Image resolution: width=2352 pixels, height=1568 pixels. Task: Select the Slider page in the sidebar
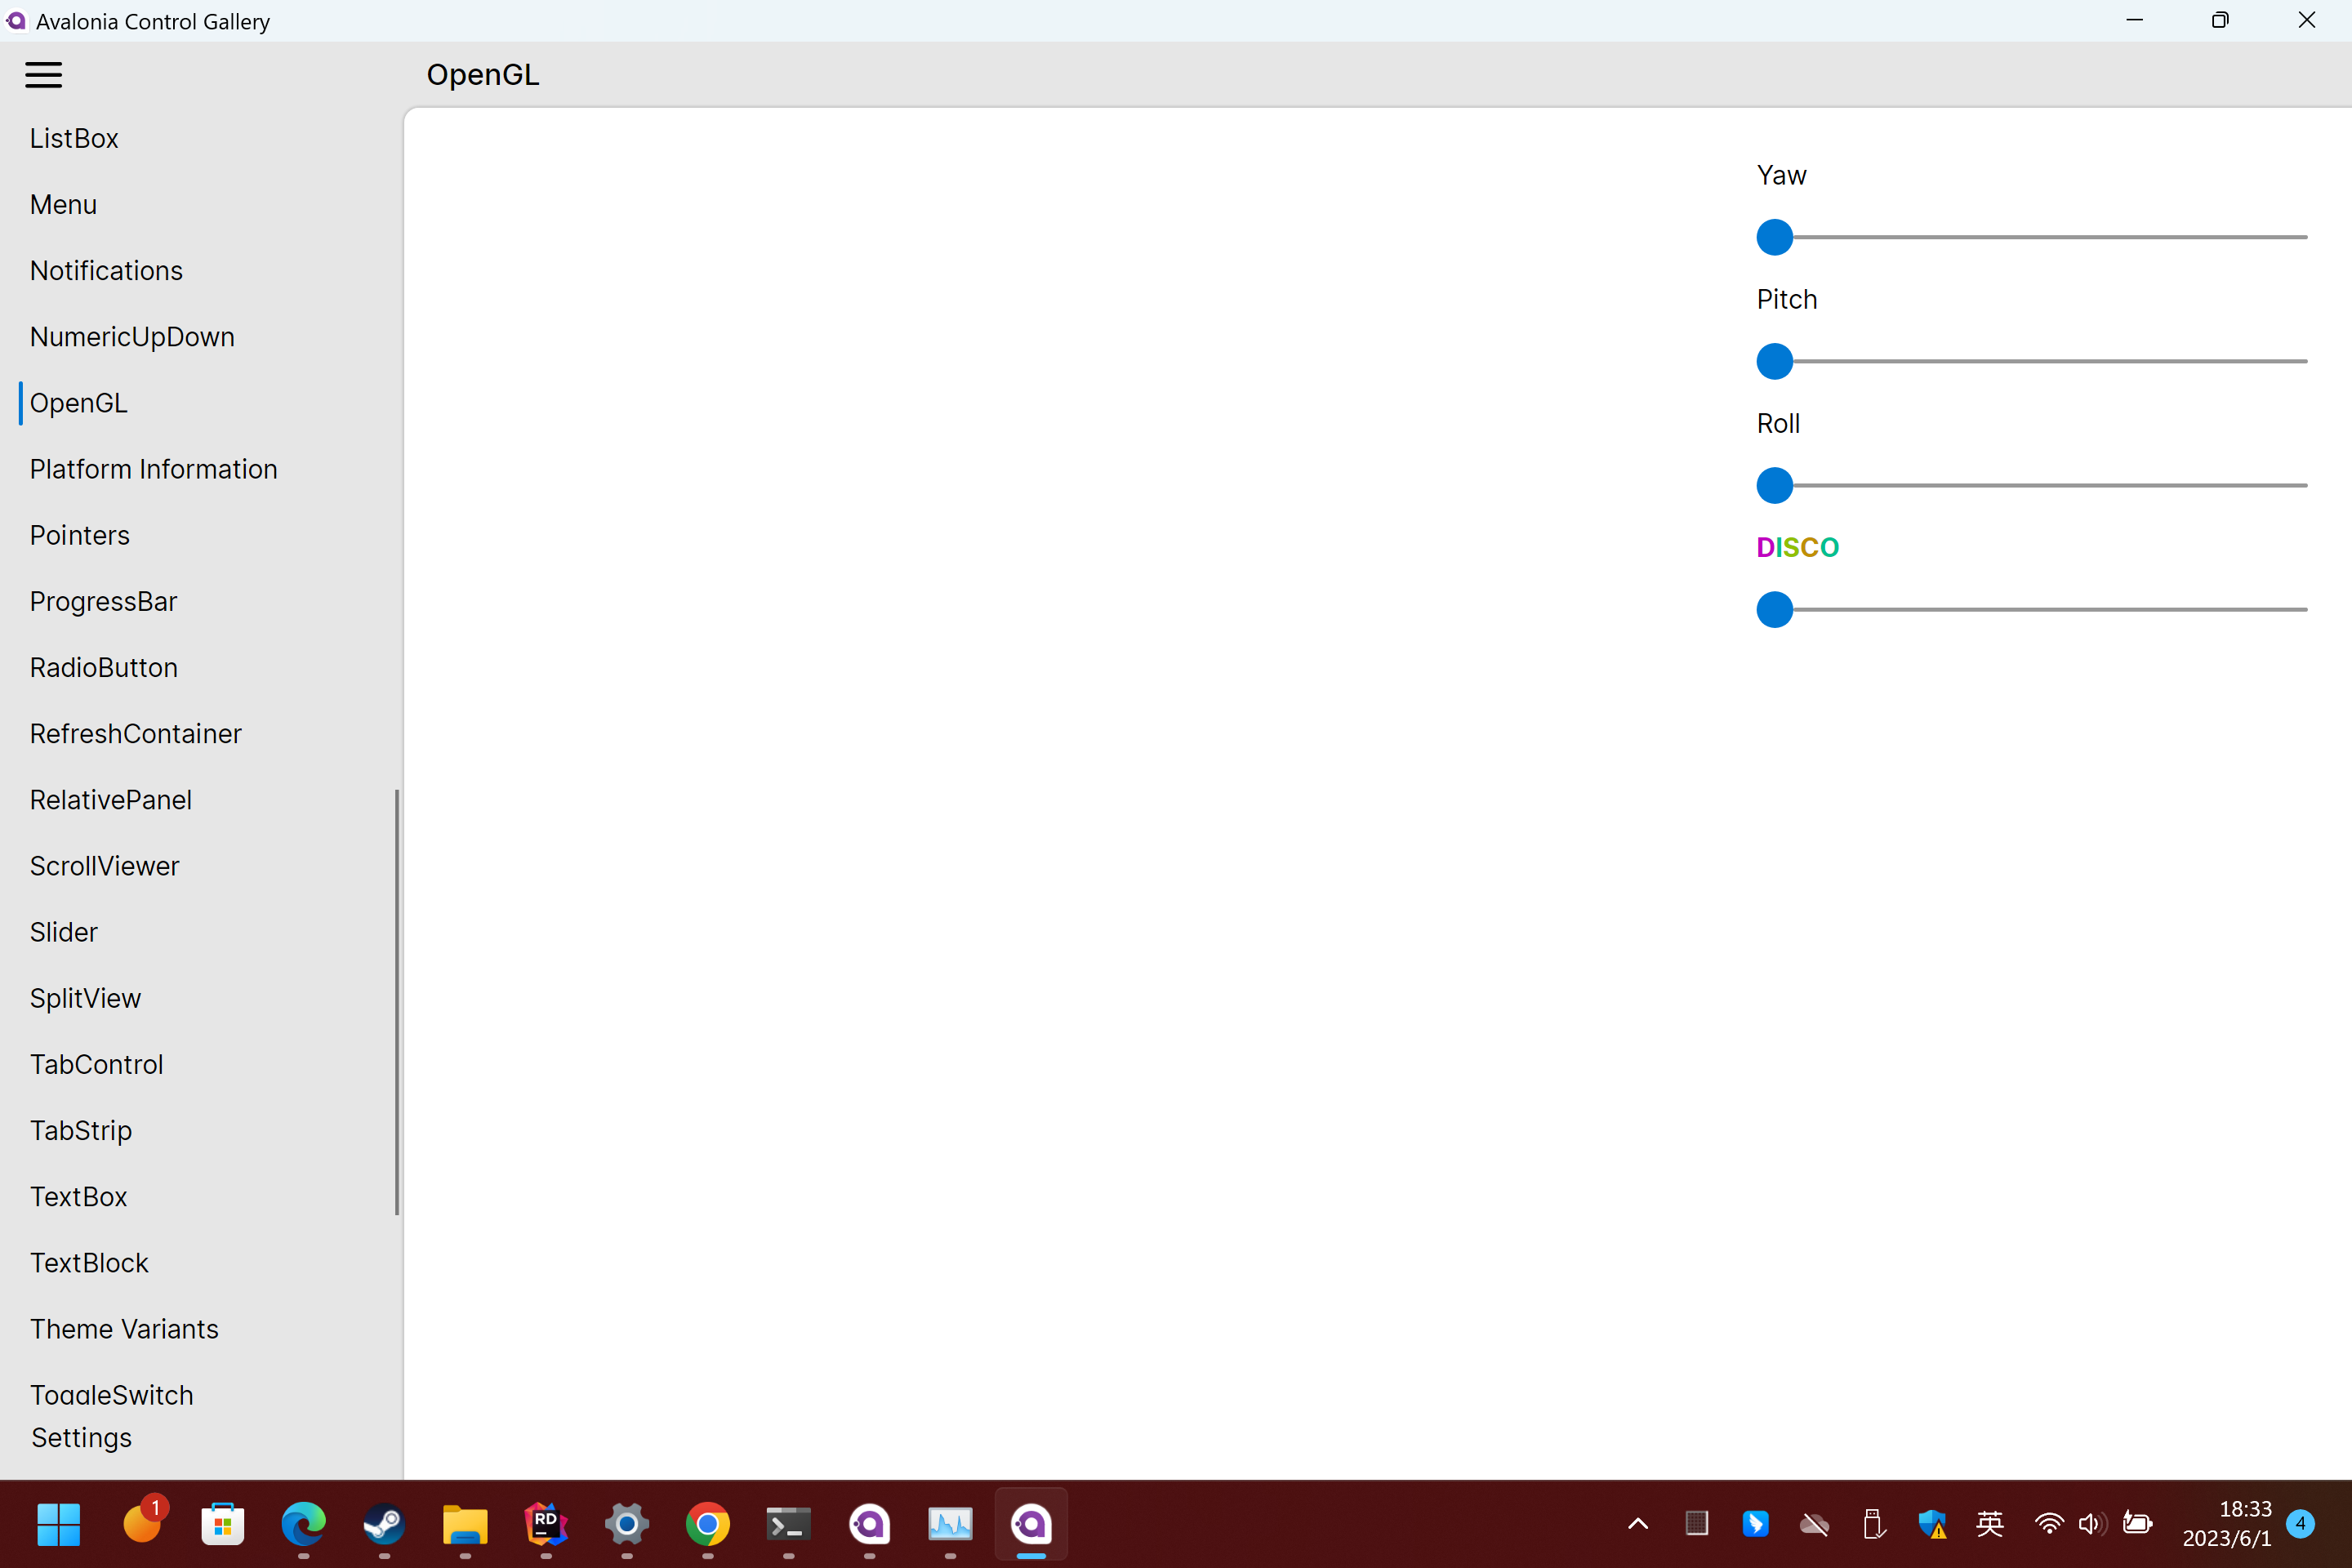click(63, 931)
